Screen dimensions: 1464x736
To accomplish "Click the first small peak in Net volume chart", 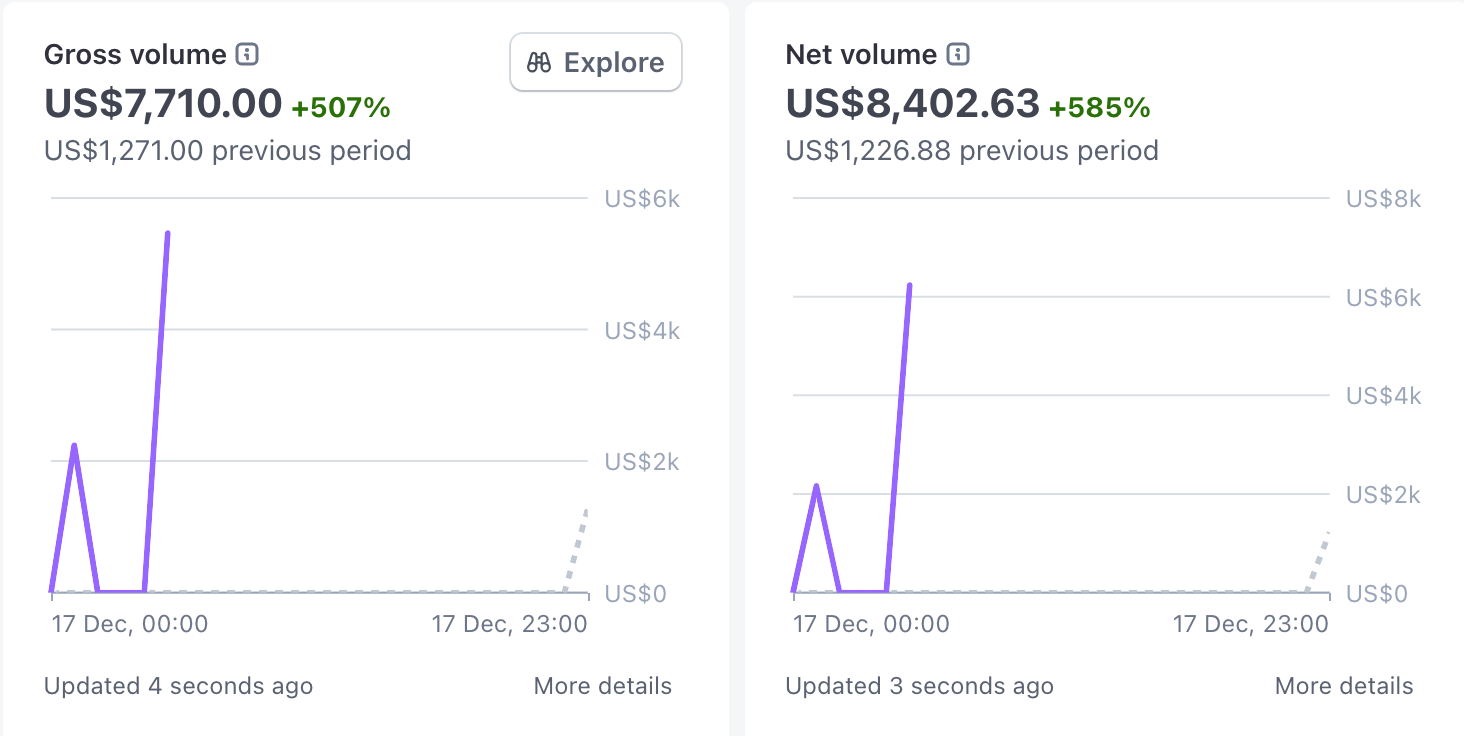I will (817, 487).
